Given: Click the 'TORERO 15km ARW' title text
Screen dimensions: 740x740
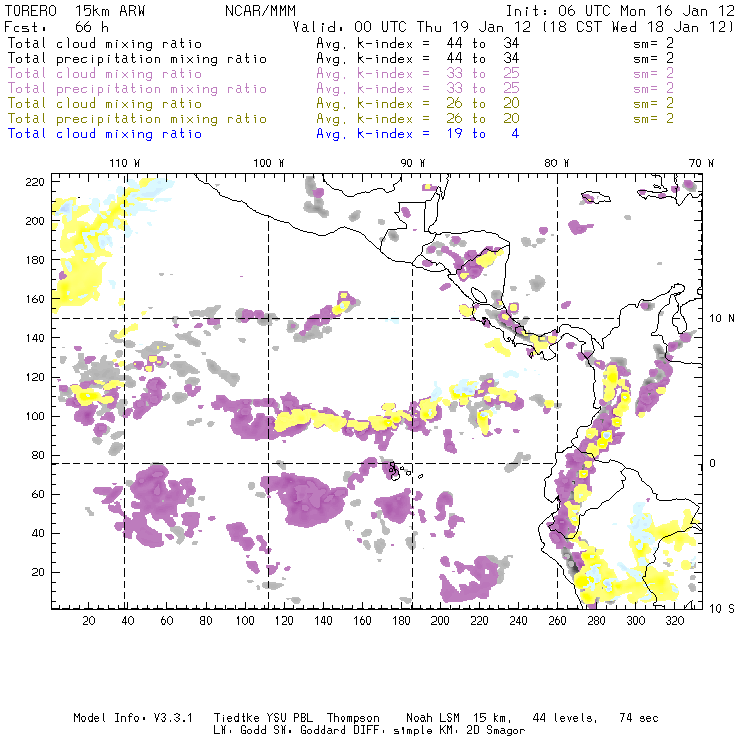Looking at the screenshot, I should tap(75, 11).
